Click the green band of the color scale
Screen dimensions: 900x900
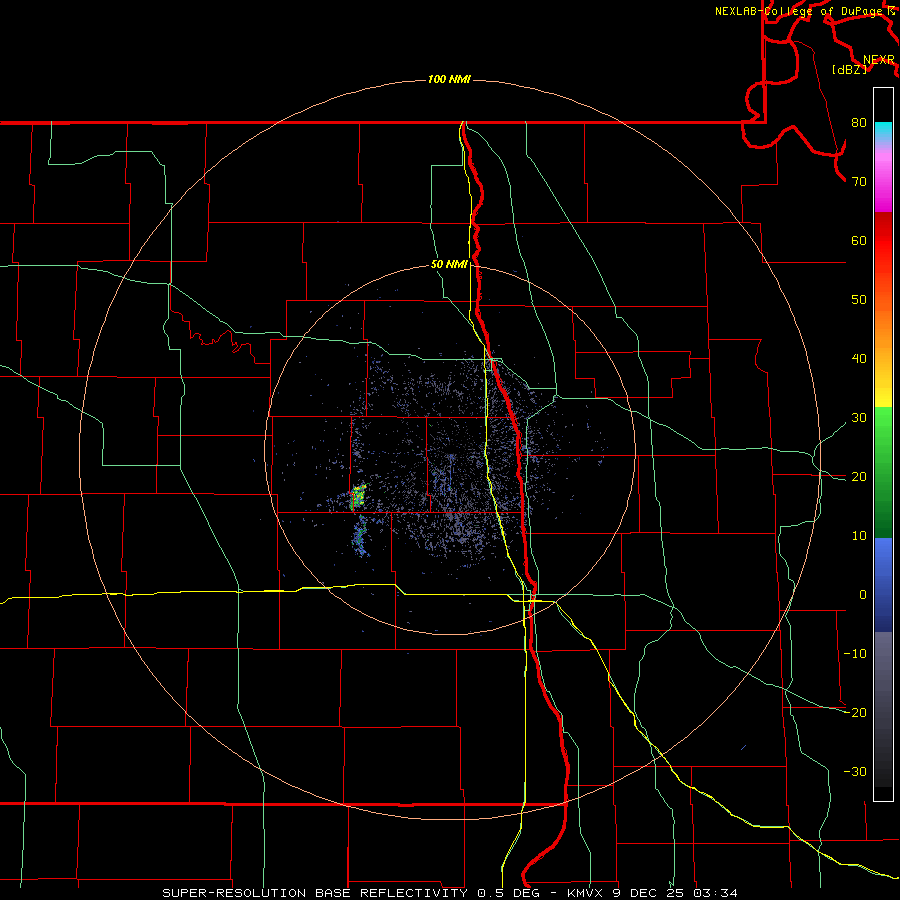coord(883,472)
